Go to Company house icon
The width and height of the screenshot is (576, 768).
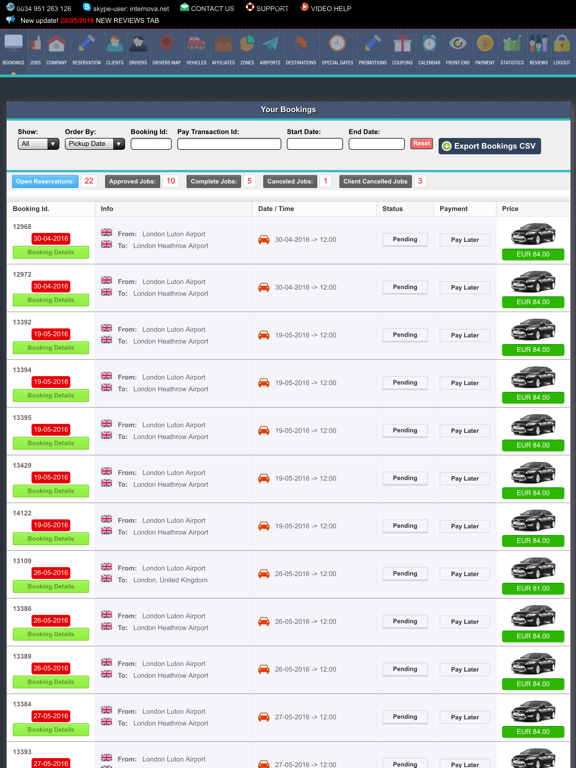click(x=56, y=44)
